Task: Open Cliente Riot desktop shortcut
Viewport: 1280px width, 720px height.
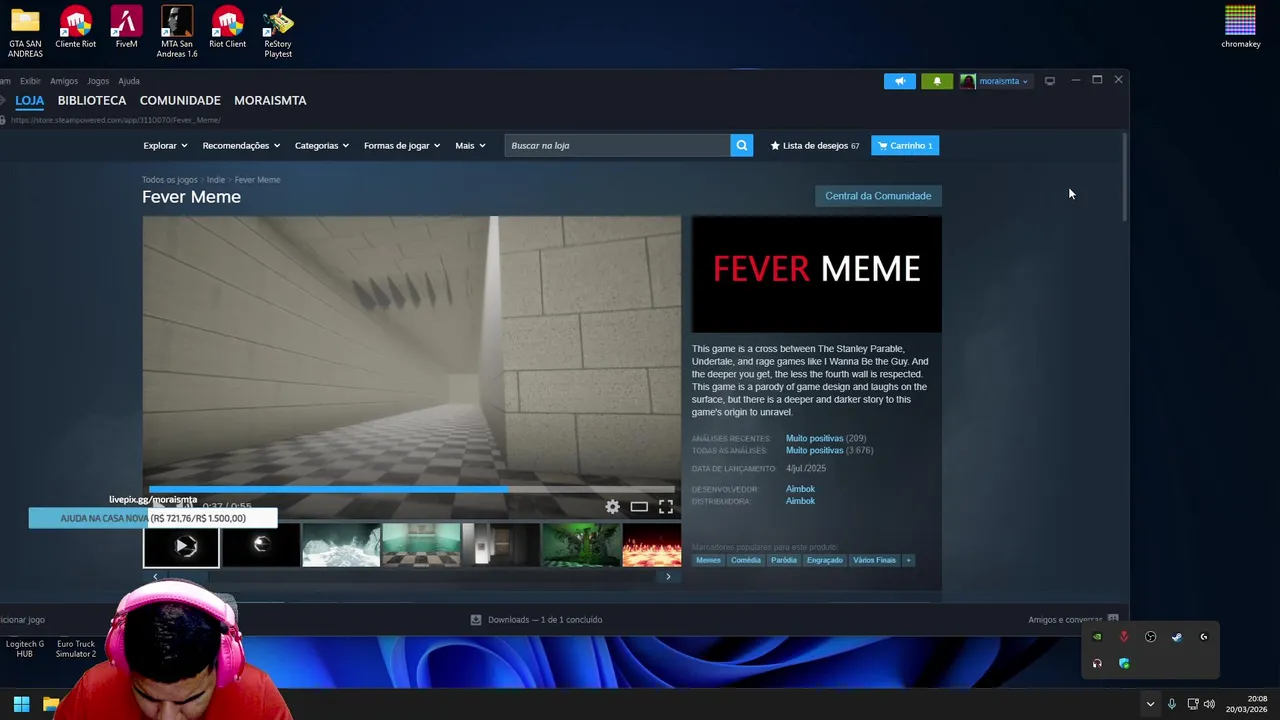Action: (x=76, y=28)
